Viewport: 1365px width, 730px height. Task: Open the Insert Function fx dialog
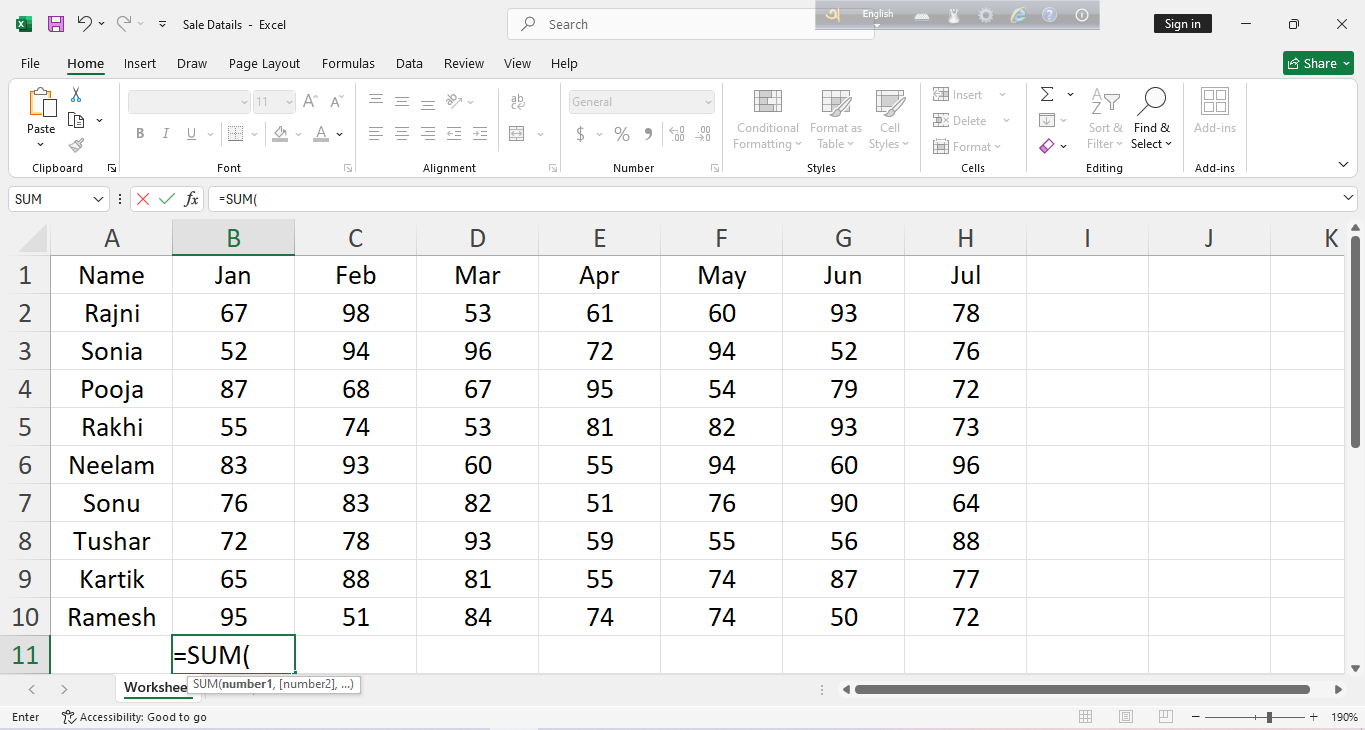pyautogui.click(x=192, y=199)
